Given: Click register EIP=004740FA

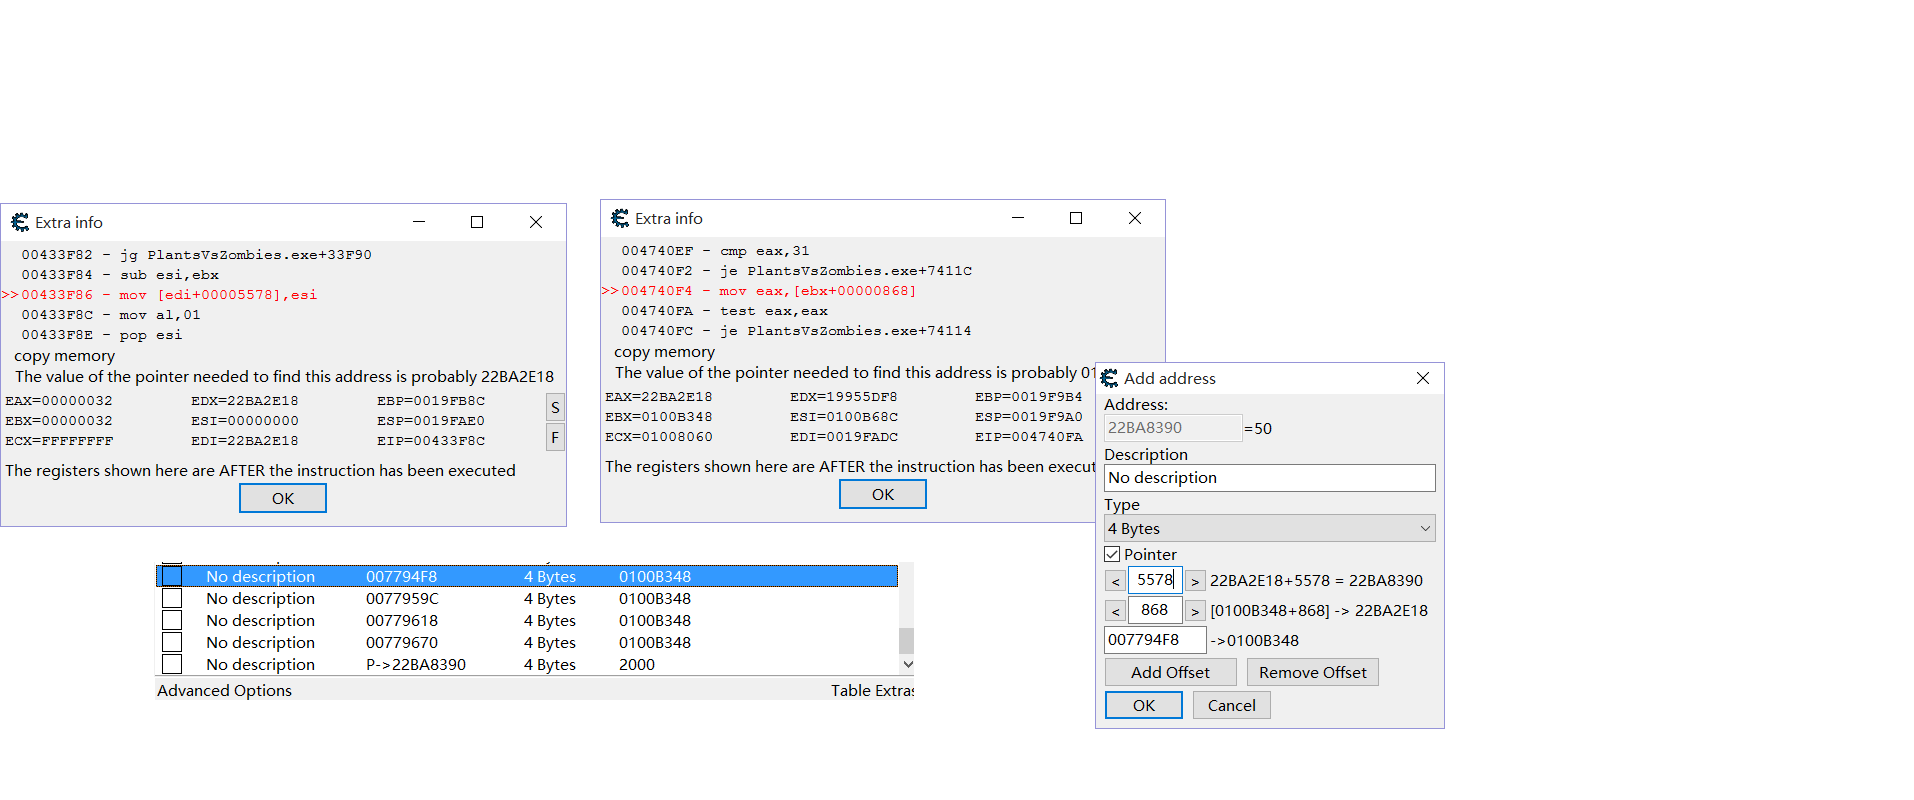Looking at the screenshot, I should (1029, 437).
